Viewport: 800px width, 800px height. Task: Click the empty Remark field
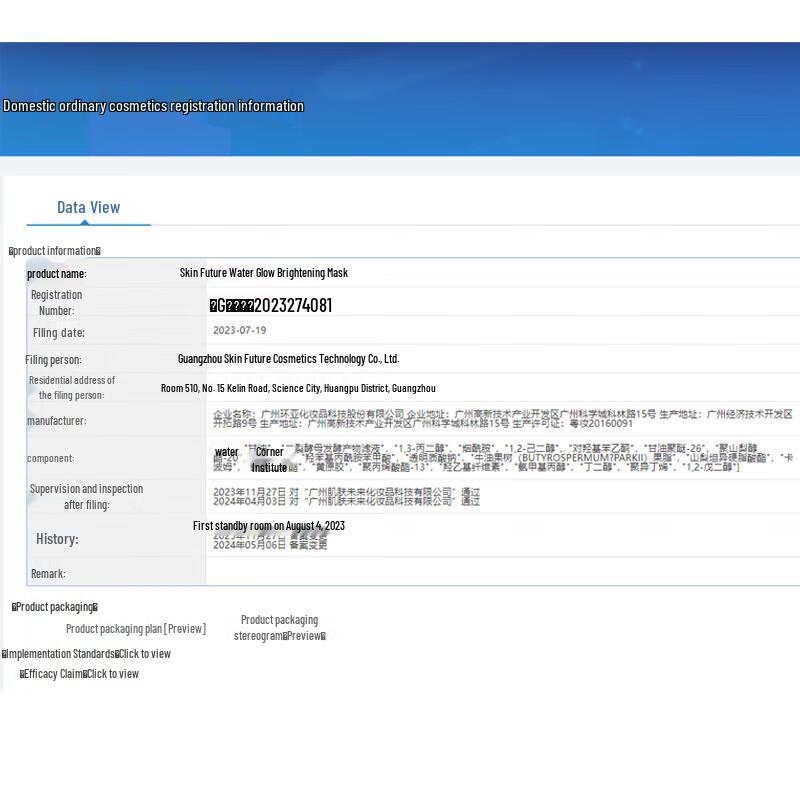pos(500,573)
